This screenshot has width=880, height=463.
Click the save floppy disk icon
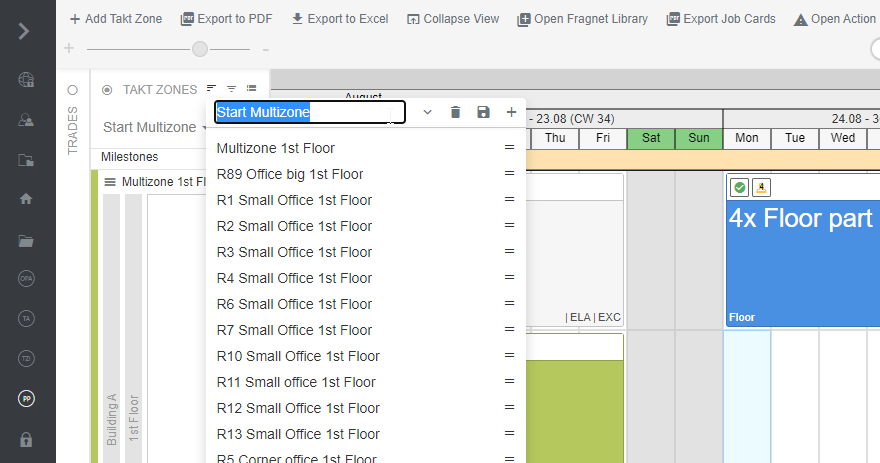tap(484, 112)
